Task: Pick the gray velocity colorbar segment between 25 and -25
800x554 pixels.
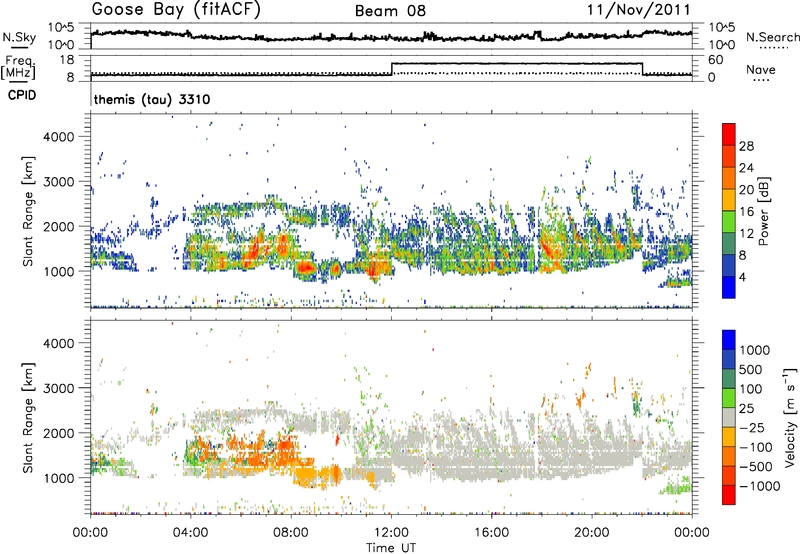Action: (x=729, y=417)
